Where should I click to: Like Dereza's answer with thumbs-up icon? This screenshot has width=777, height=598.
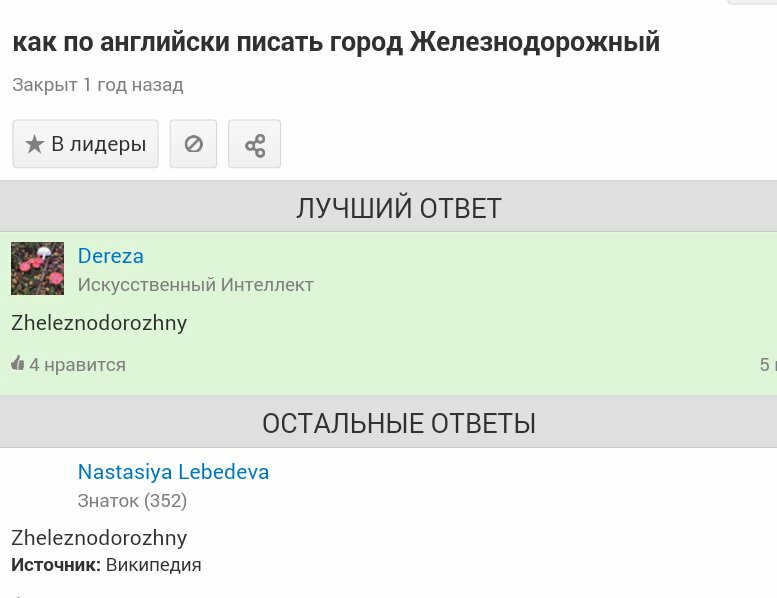coord(17,363)
